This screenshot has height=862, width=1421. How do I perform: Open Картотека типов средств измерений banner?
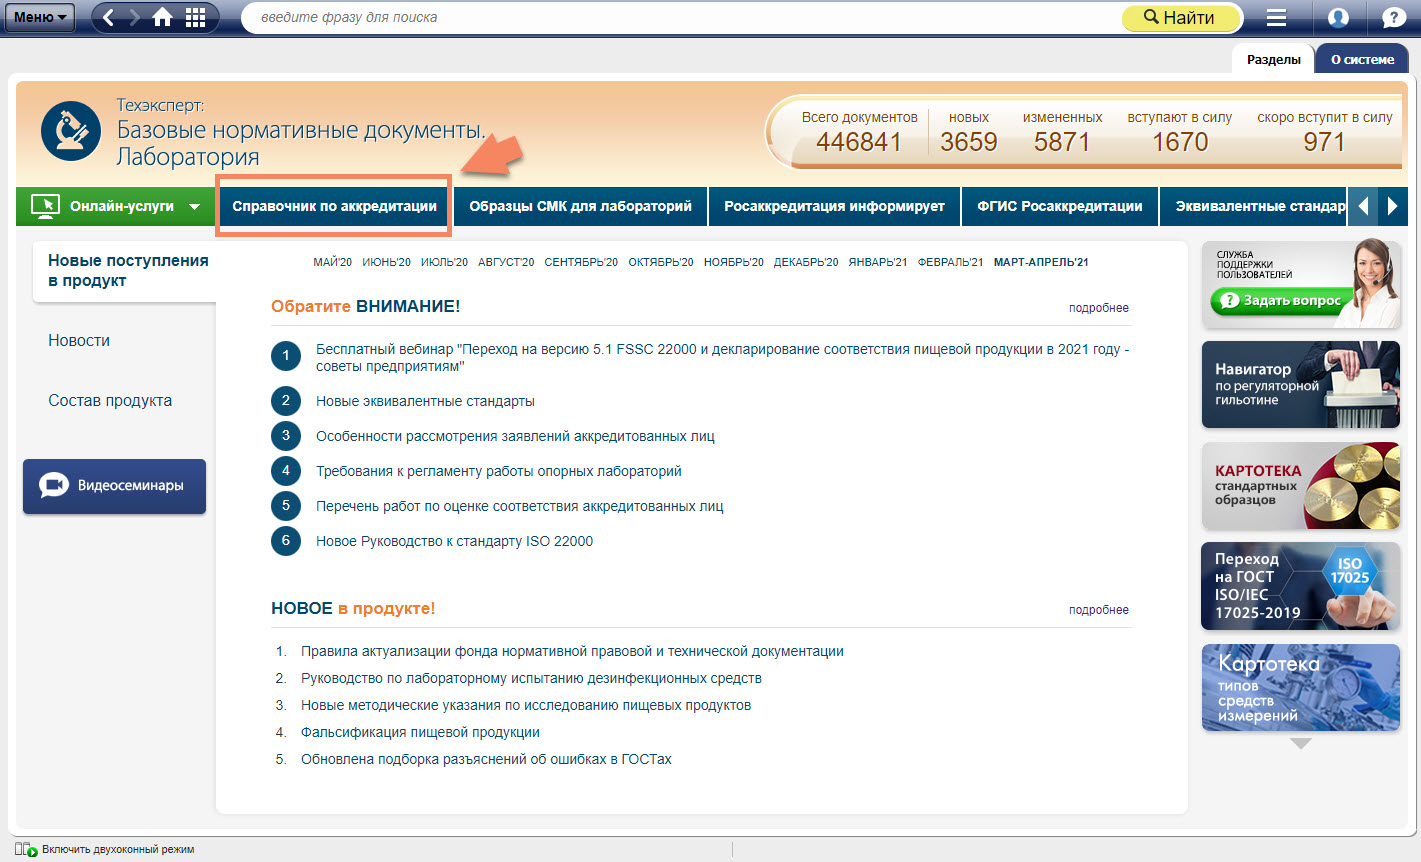coord(1300,688)
